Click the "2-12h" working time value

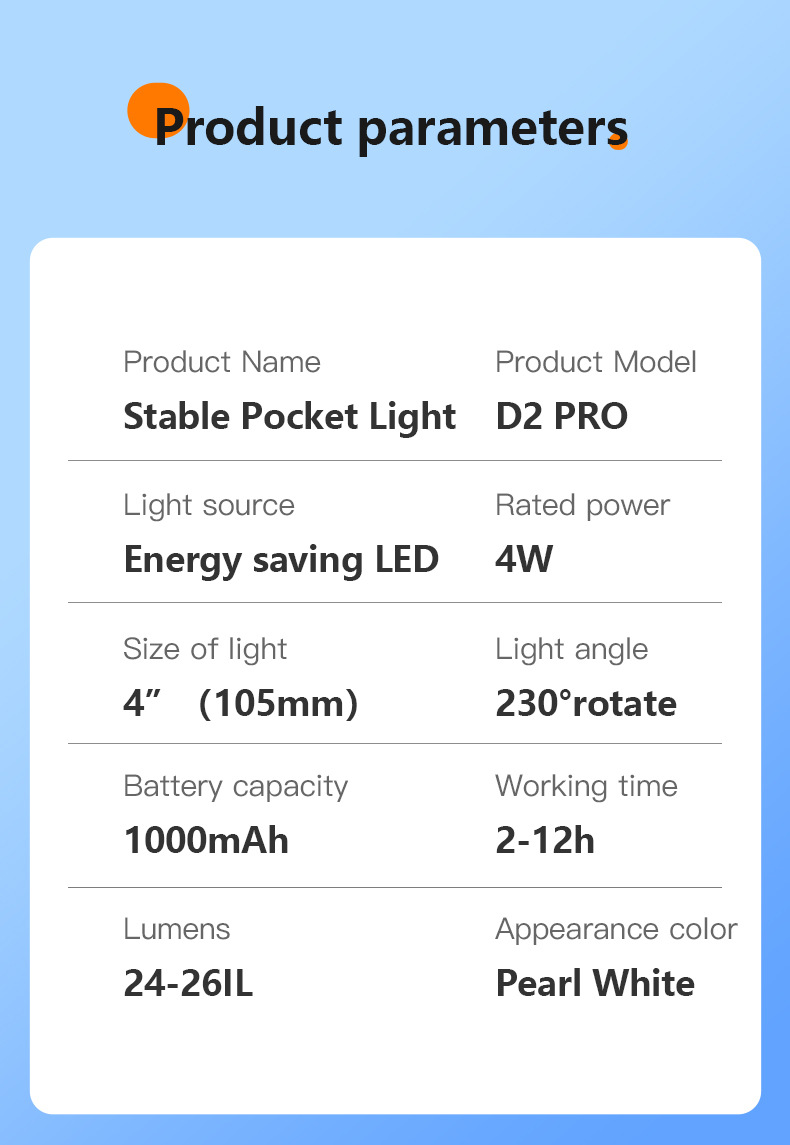pyautogui.click(x=545, y=841)
